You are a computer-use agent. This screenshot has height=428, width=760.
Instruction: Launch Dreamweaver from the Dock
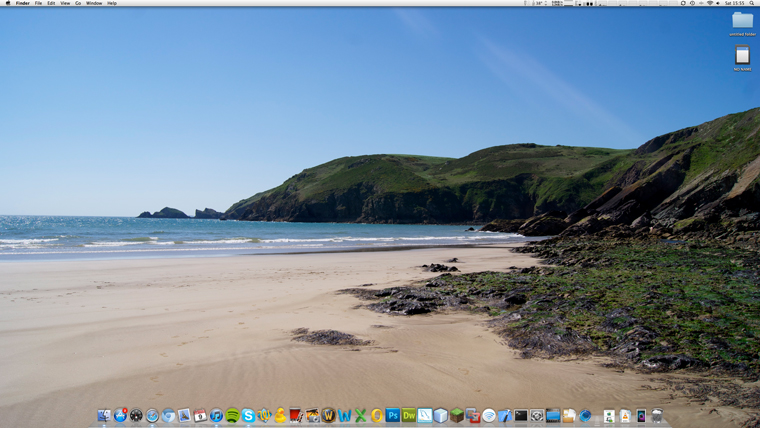coord(409,415)
